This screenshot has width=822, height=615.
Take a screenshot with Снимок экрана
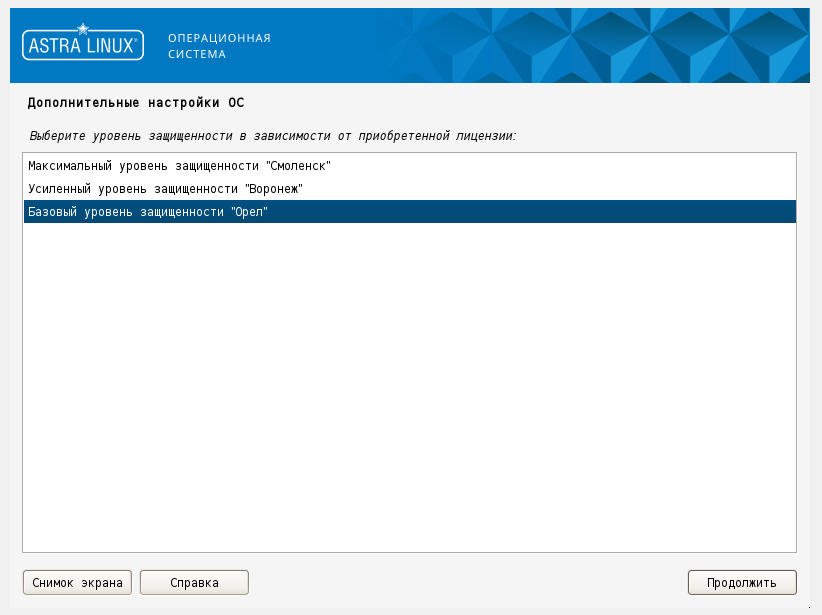tap(77, 582)
